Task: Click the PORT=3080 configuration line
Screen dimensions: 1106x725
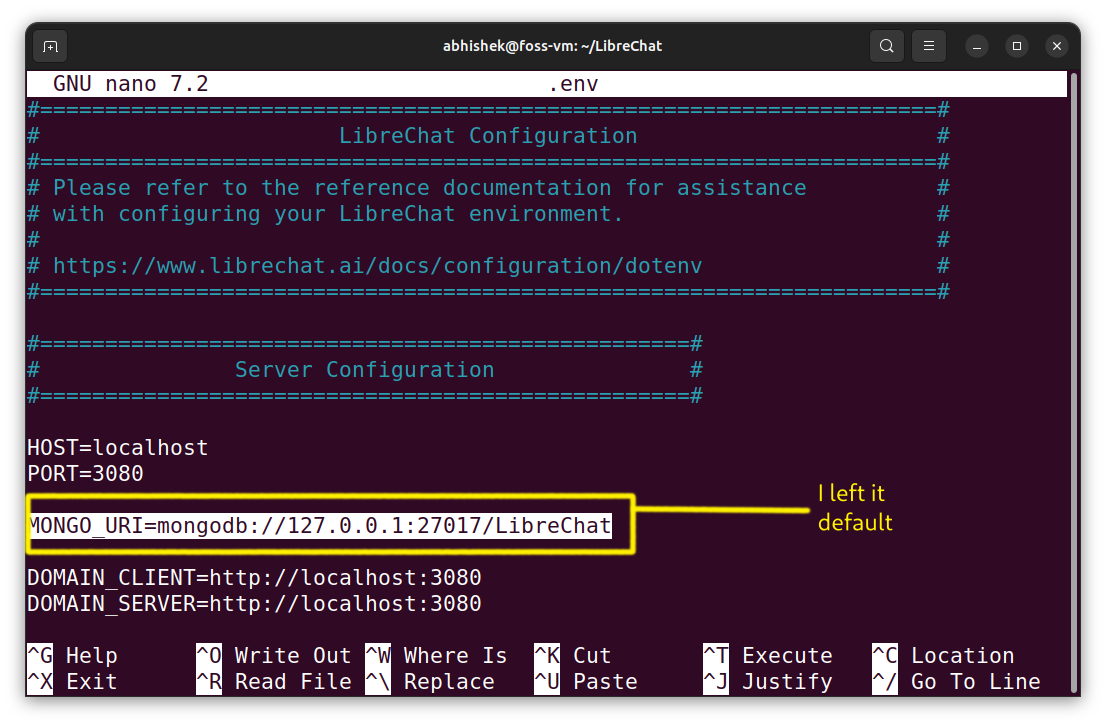Action: click(x=86, y=473)
